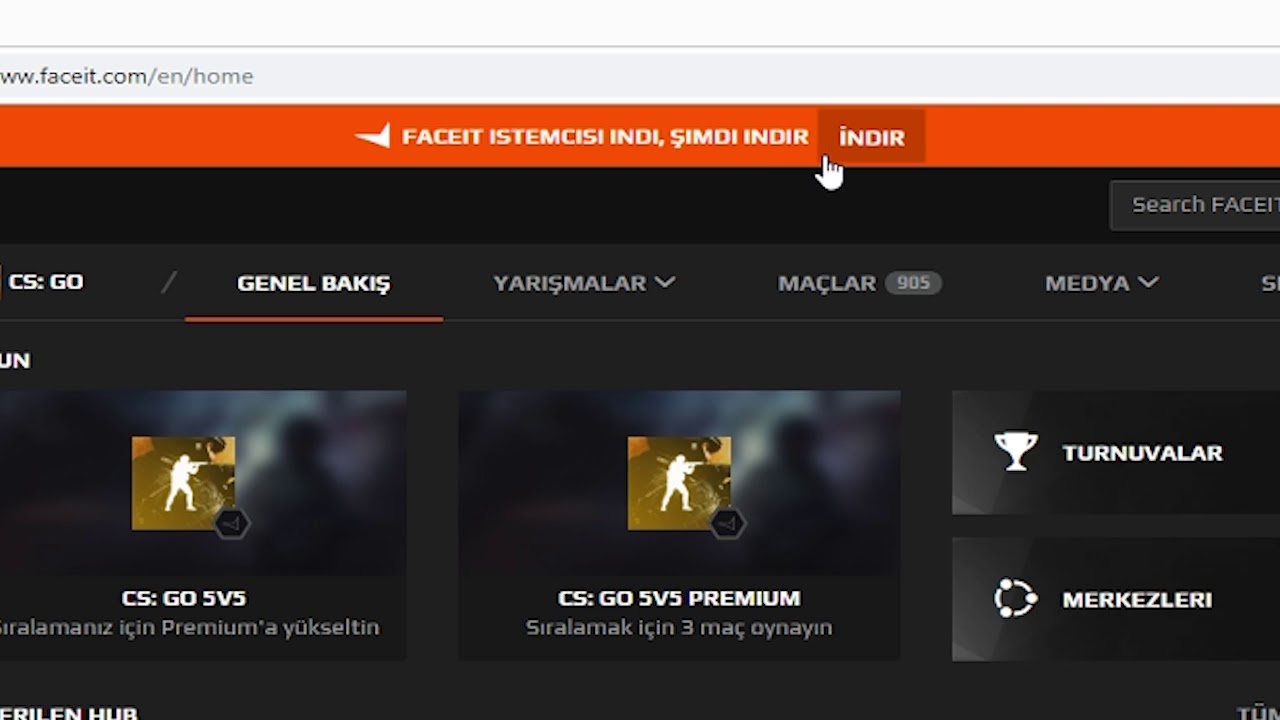Image resolution: width=1280 pixels, height=720 pixels.
Task: Click the FACEIT badge on 5V5 PREMIUM icon
Action: [727, 523]
